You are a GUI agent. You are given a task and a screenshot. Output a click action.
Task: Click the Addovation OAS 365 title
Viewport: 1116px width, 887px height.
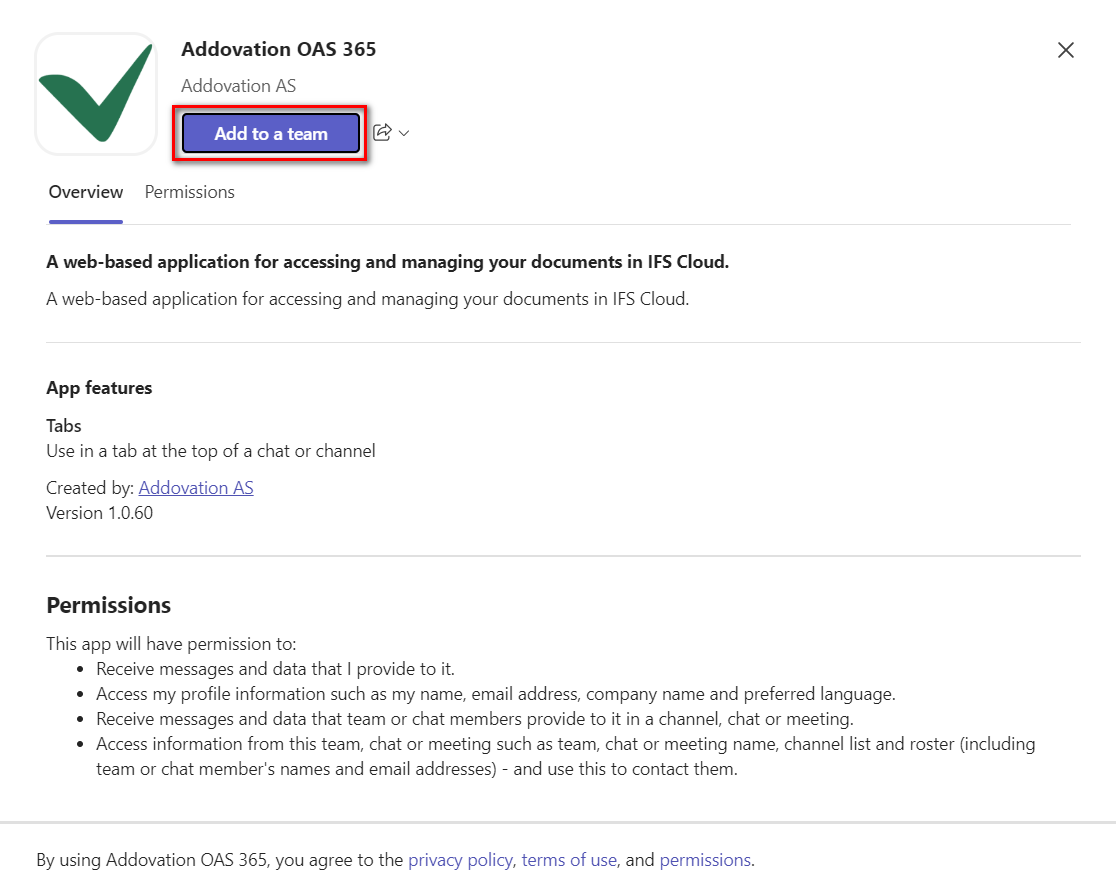278,49
